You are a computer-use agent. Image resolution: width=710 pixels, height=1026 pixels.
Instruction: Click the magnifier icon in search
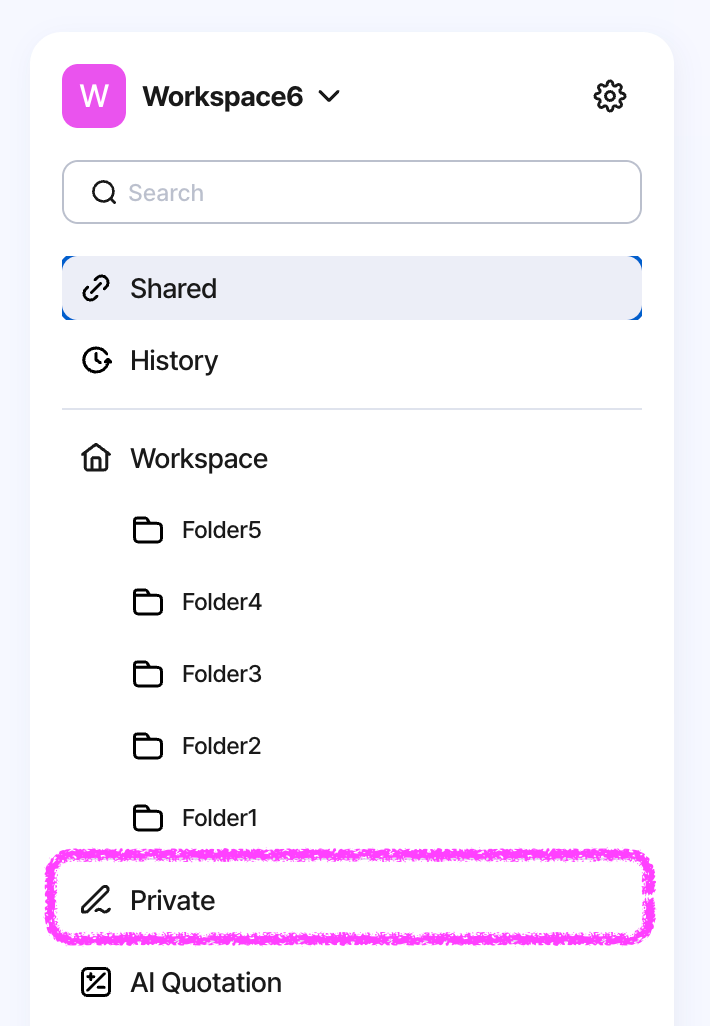coord(103,193)
